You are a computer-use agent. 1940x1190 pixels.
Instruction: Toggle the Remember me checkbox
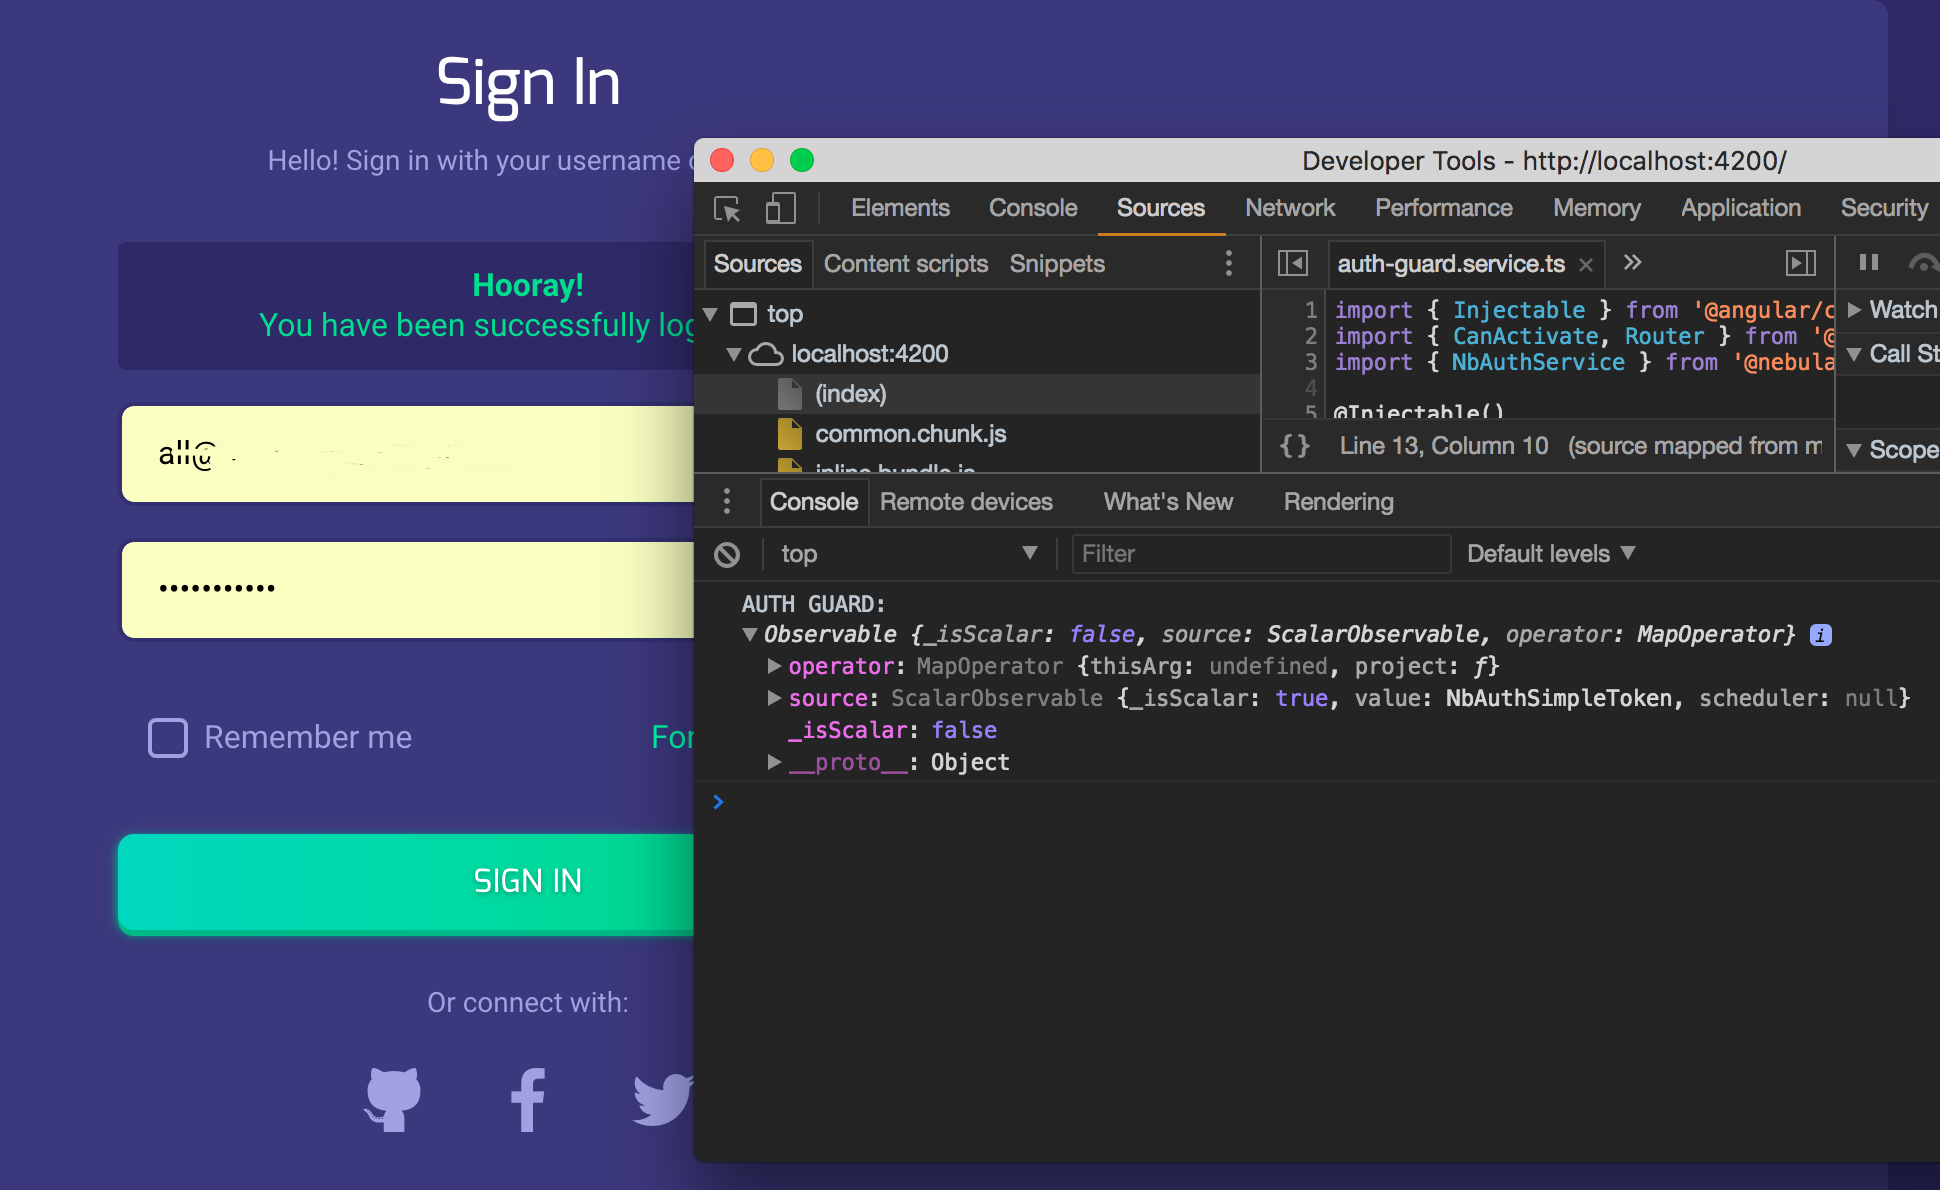pos(168,738)
